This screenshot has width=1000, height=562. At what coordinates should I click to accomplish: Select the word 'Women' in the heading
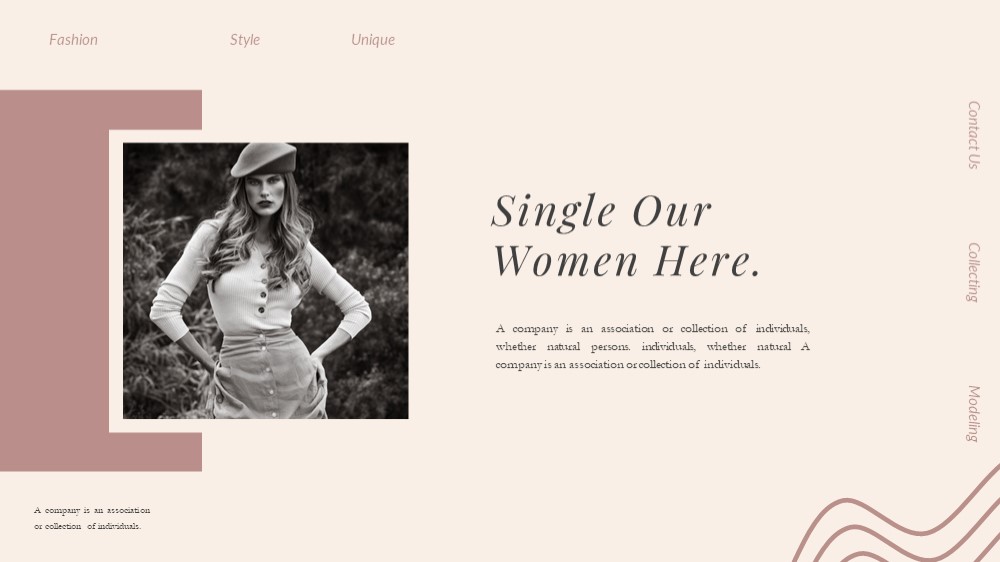point(566,261)
